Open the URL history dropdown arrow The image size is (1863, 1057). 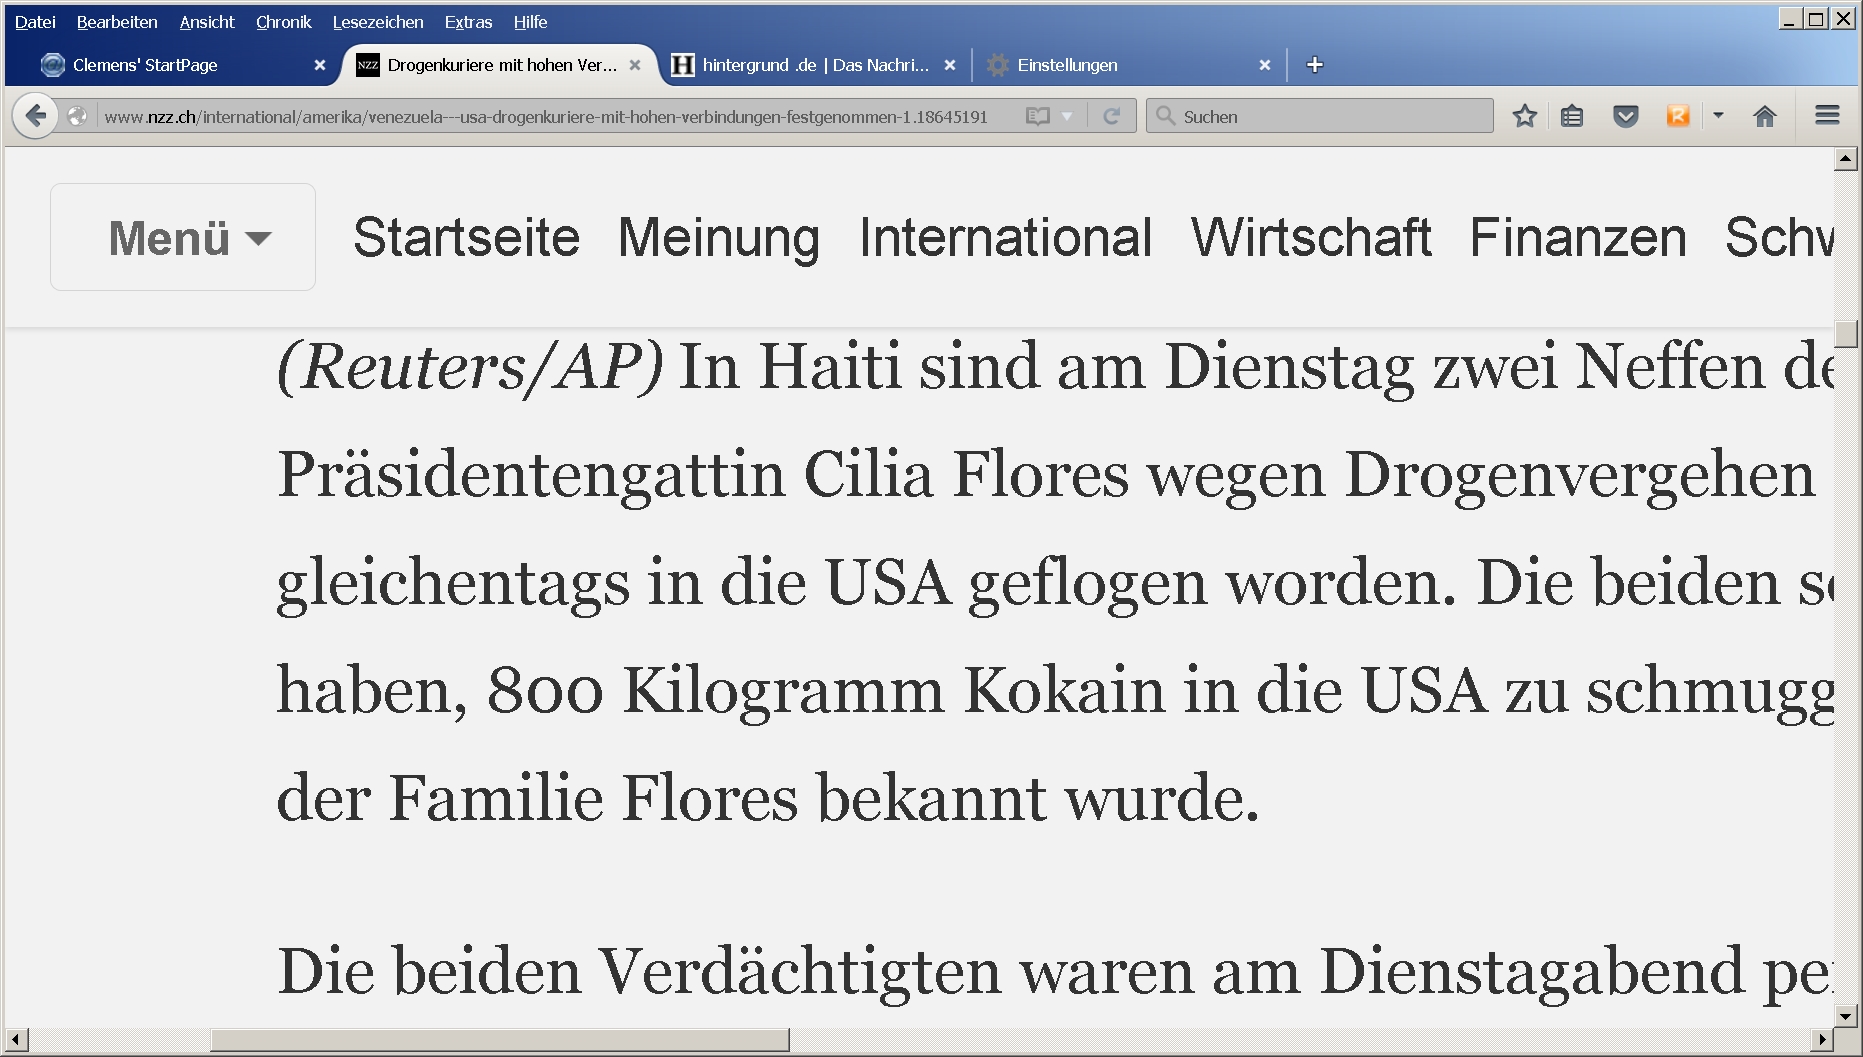pyautogui.click(x=1067, y=116)
